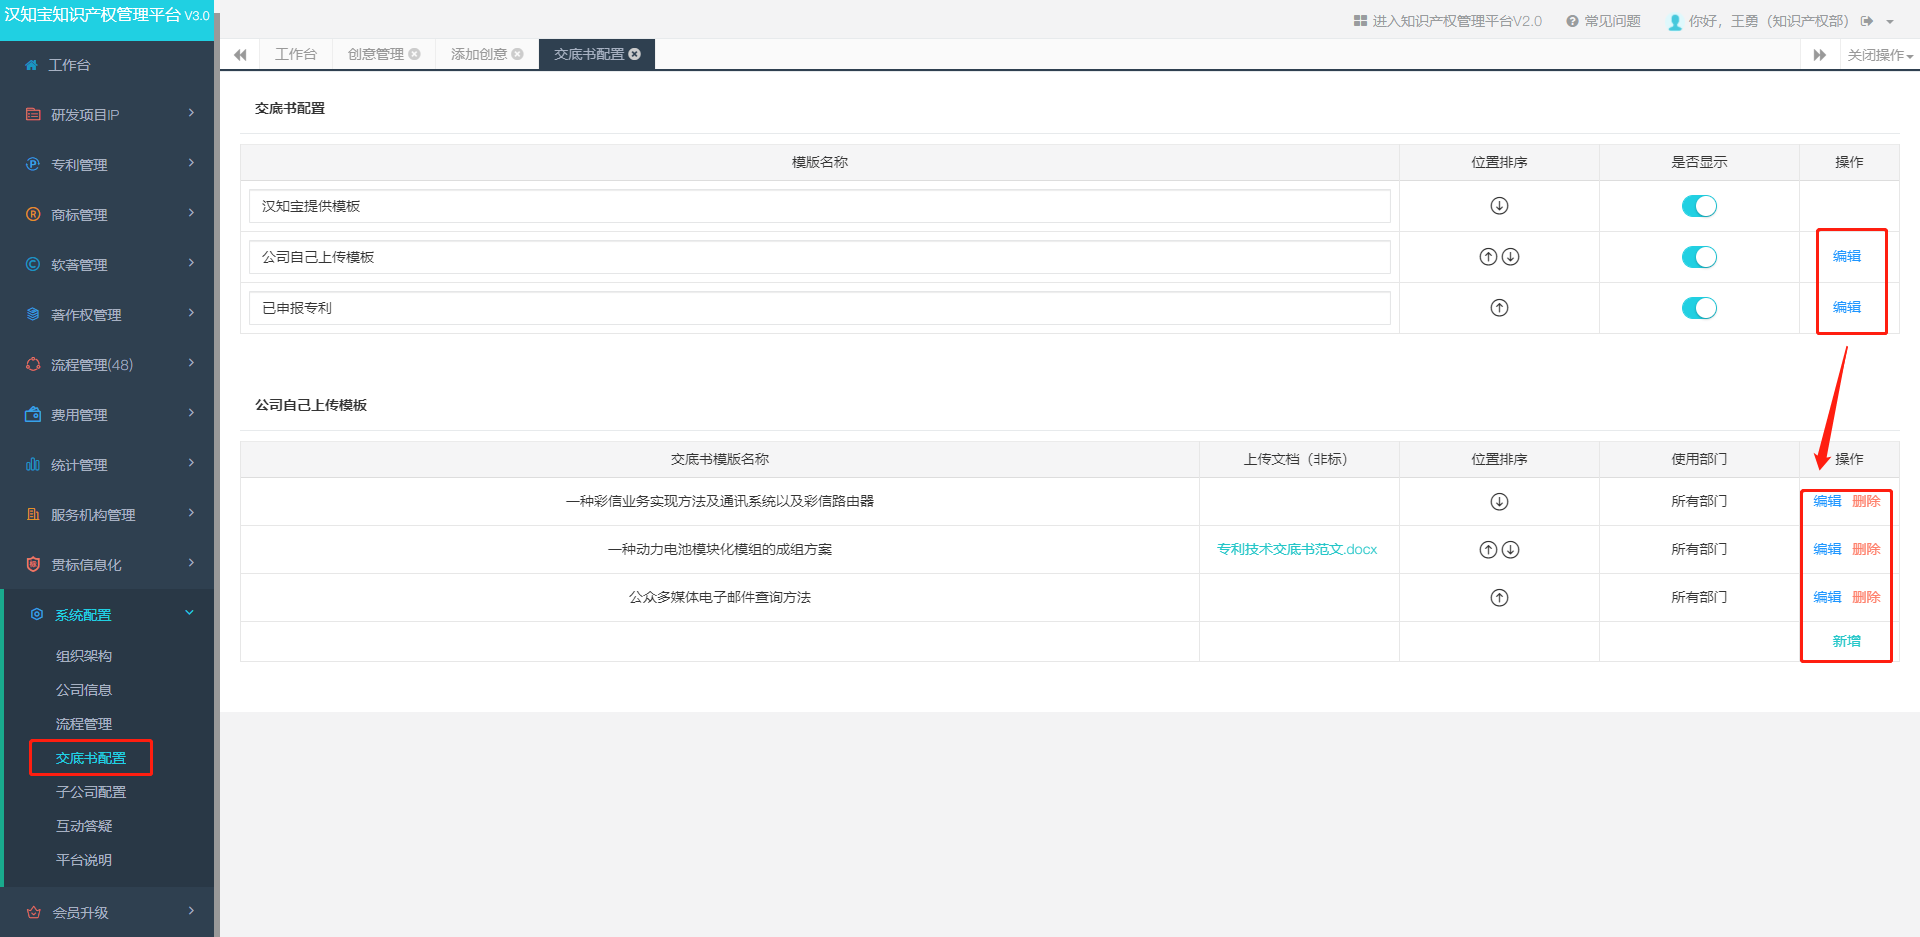This screenshot has width=1920, height=937.
Task: Toggle display switch for 已申报专利
Action: pyautogui.click(x=1699, y=308)
